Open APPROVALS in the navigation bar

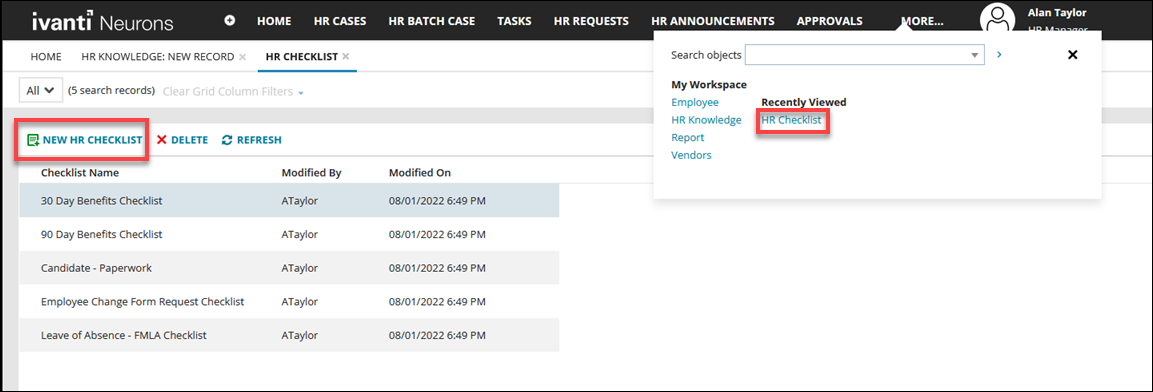829,21
